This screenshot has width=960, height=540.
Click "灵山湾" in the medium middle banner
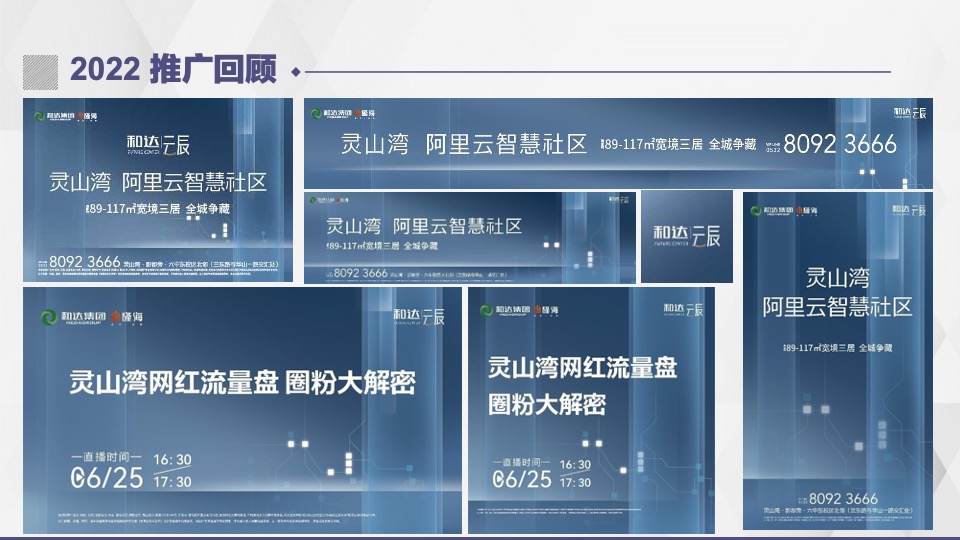tap(353, 227)
